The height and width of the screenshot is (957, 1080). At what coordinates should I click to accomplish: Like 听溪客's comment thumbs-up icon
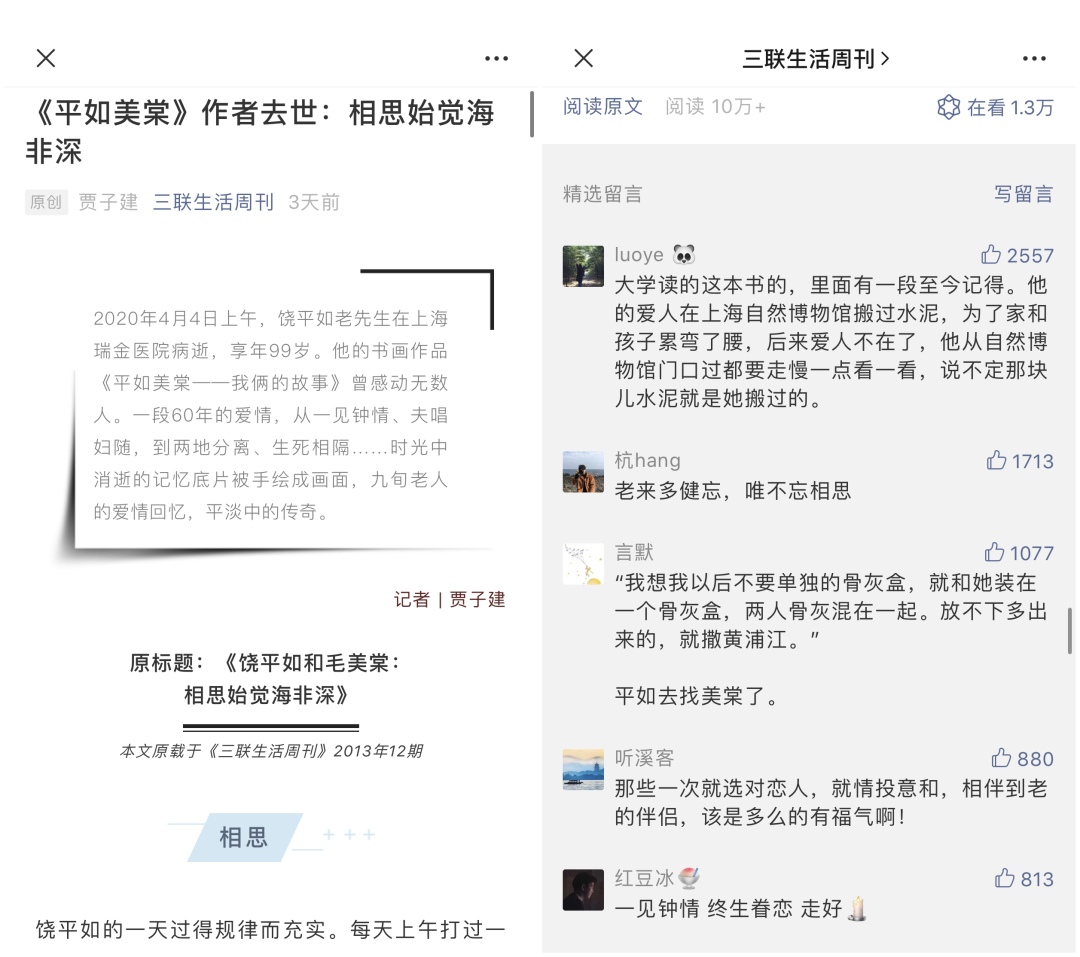(x=1001, y=758)
